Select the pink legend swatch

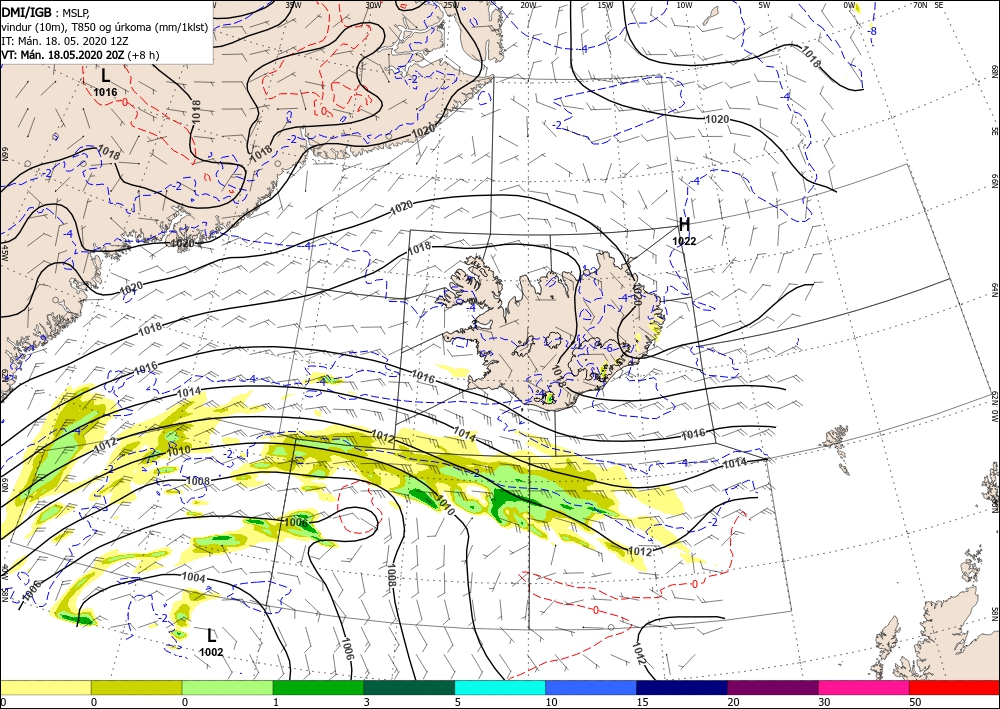864,687
